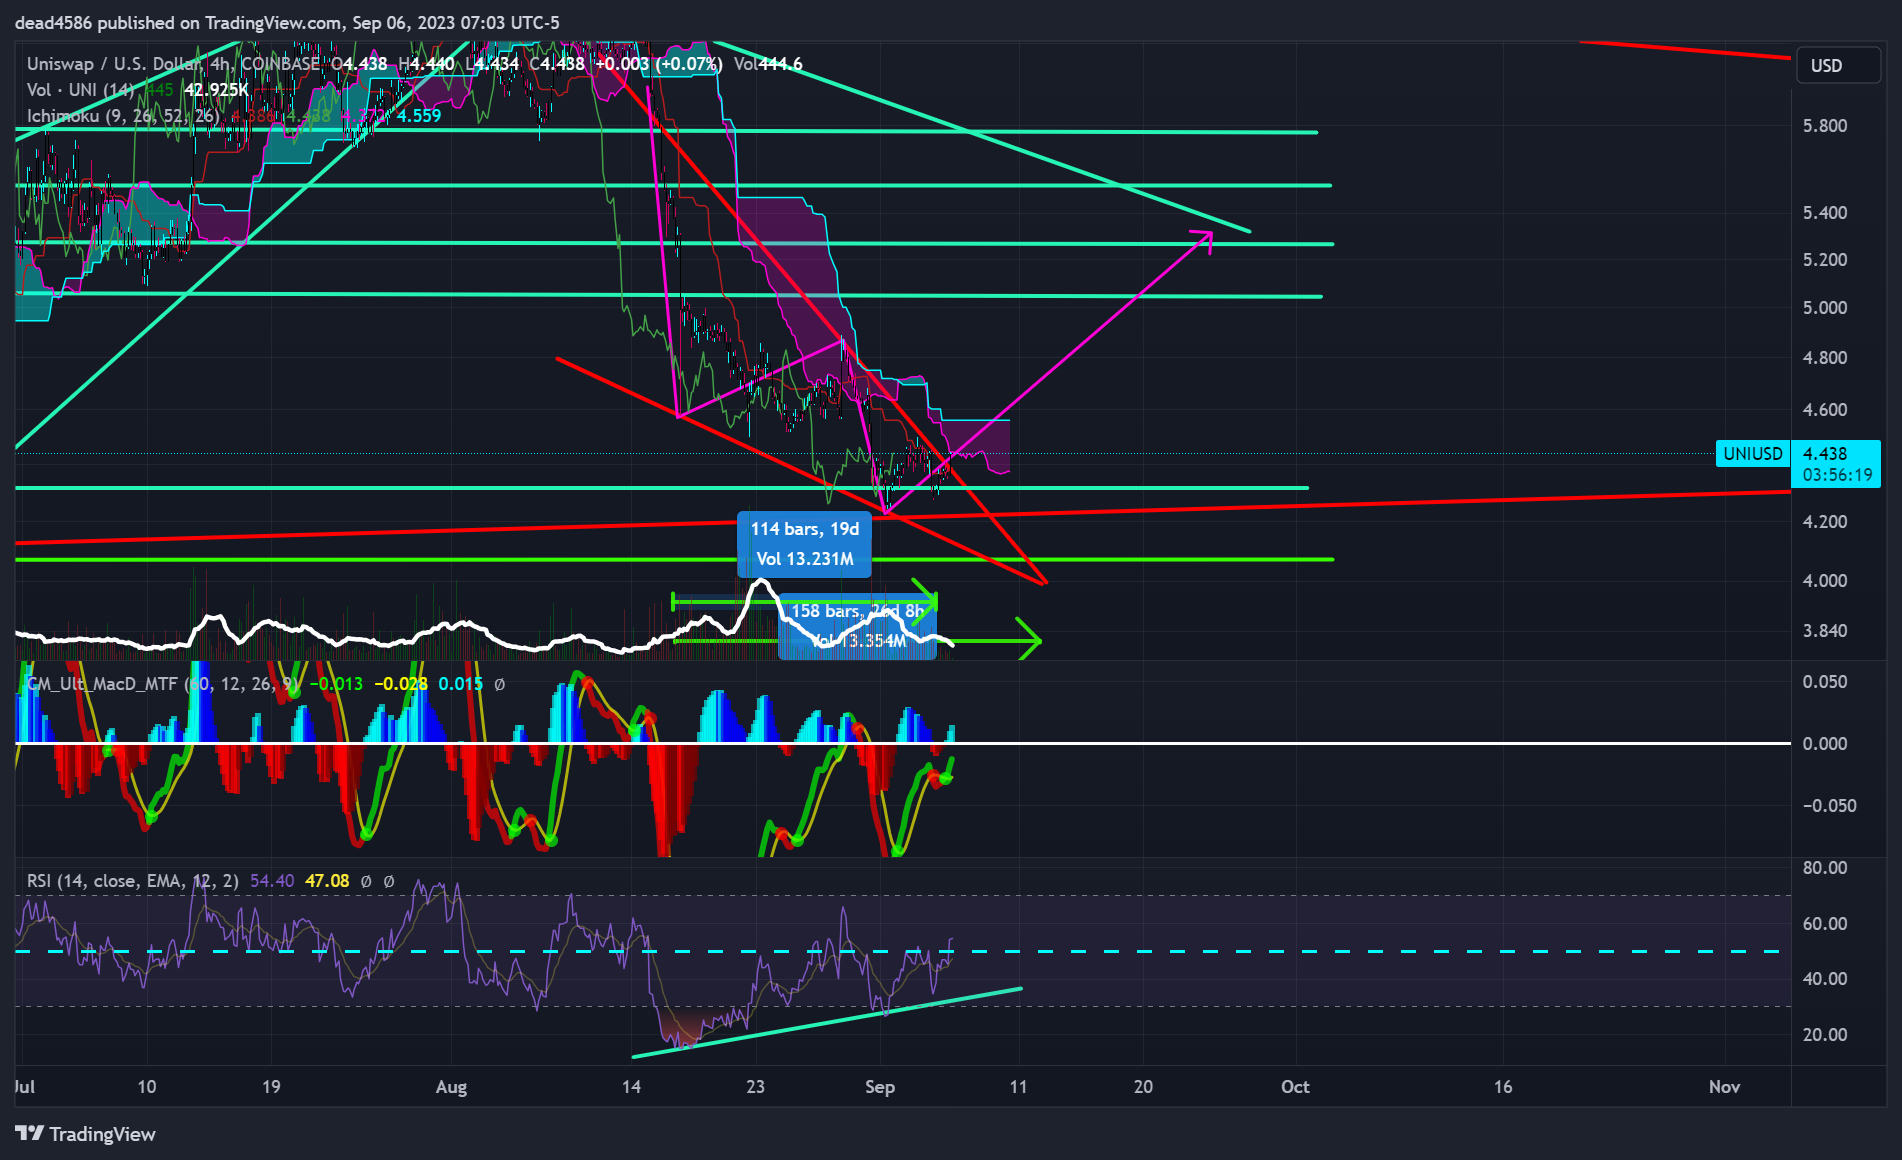Click the 5.800 price axis label

(x=1824, y=125)
